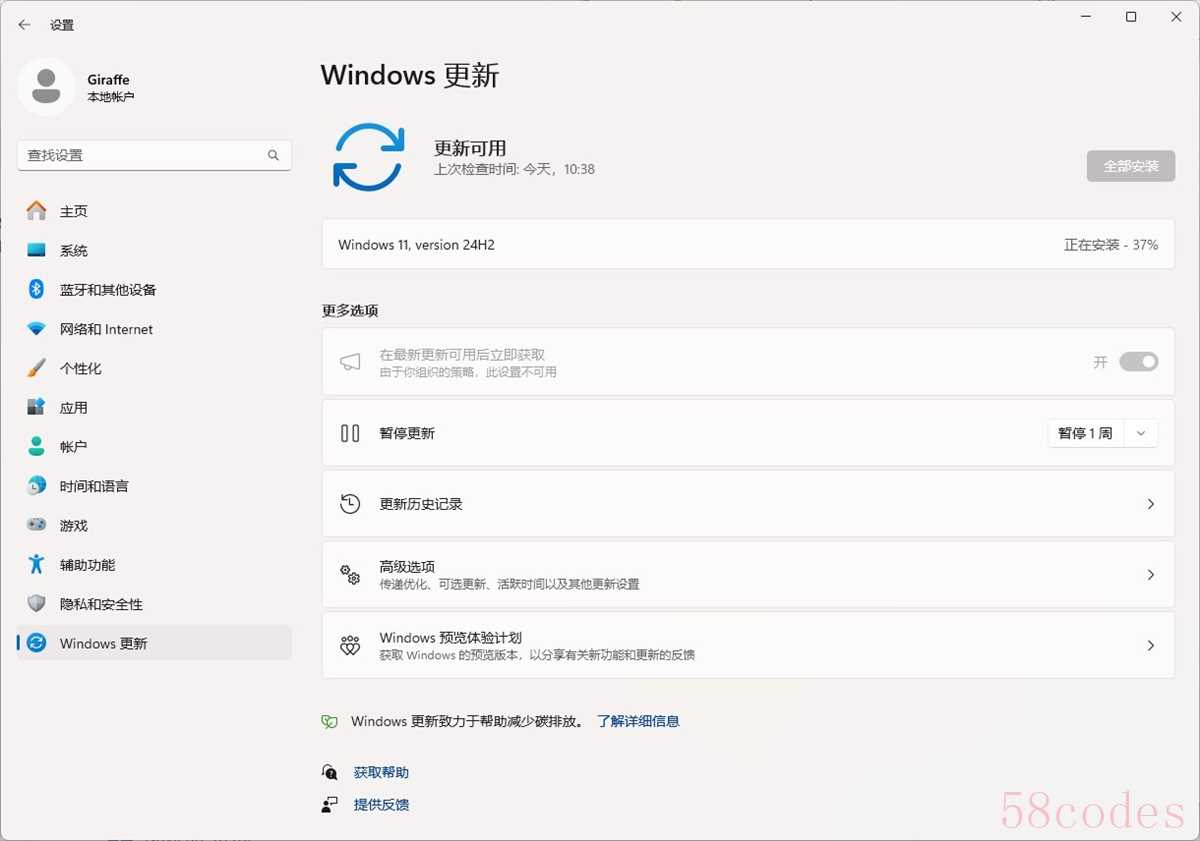The width and height of the screenshot is (1200, 841).
Task: Click Windows 11, version 24H2 update row
Action: coord(748,245)
